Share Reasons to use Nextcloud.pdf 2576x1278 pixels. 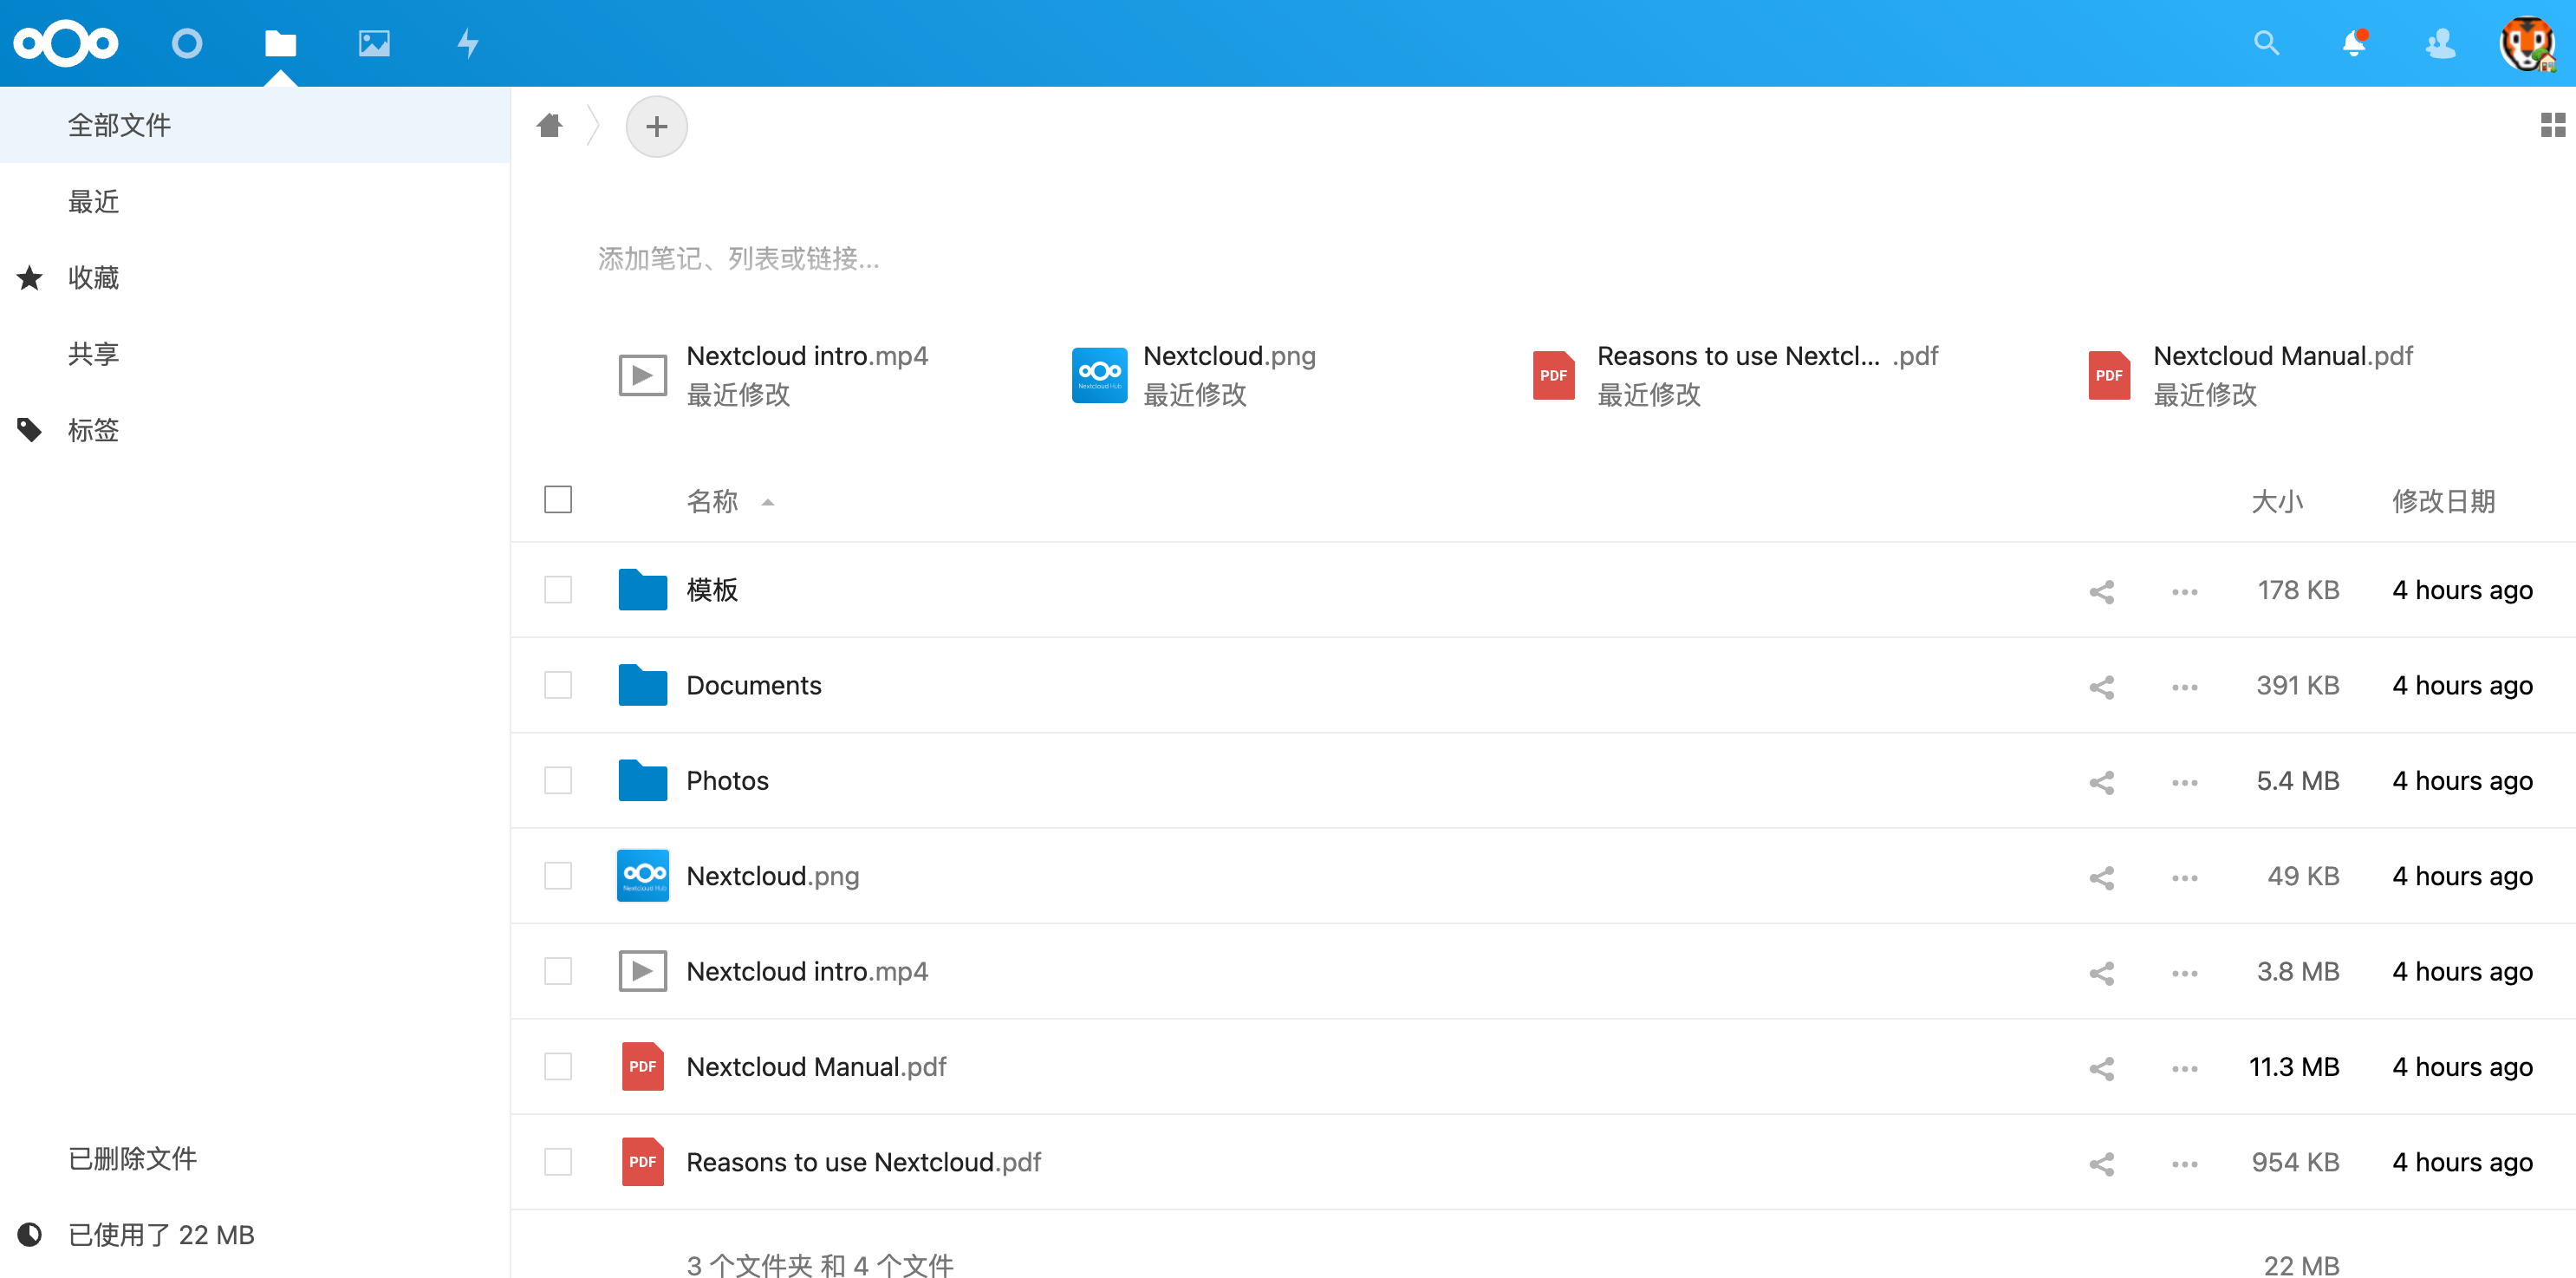point(2101,1163)
